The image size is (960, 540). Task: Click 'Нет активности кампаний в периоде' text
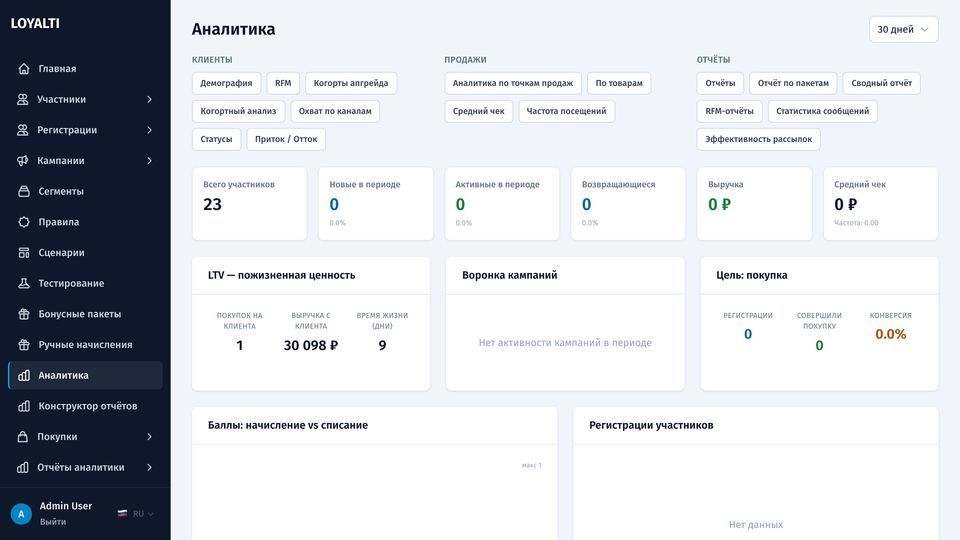(x=564, y=343)
